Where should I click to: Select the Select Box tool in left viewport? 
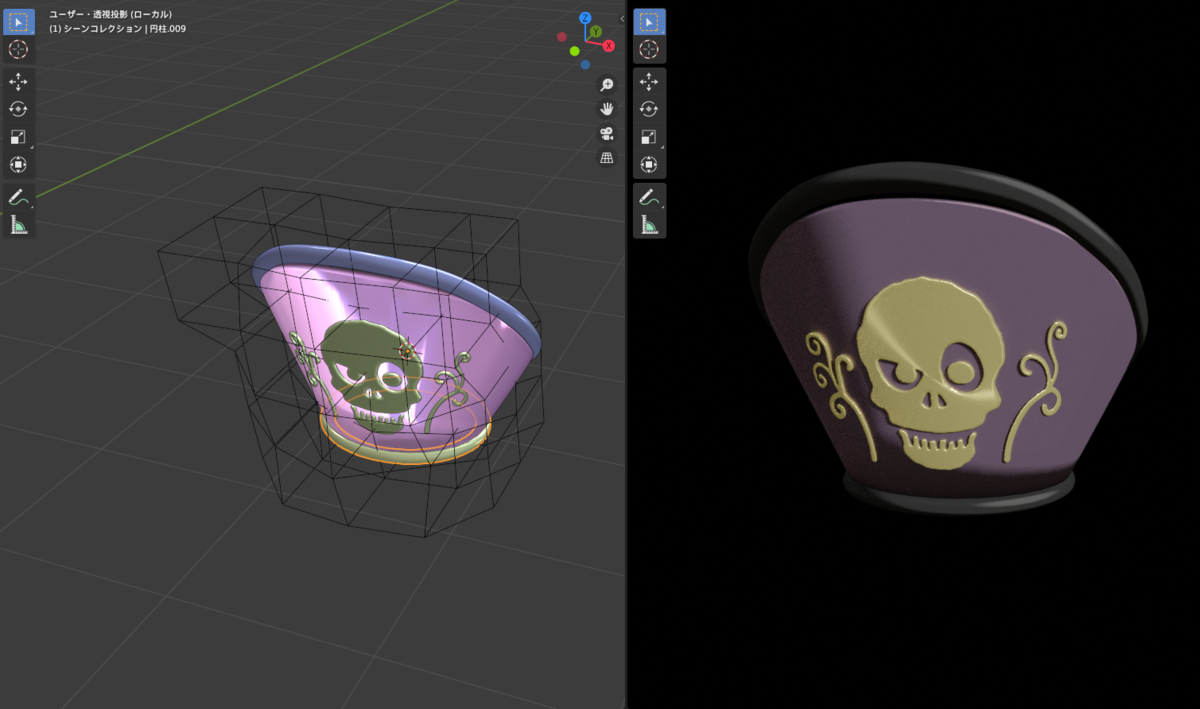click(x=18, y=22)
